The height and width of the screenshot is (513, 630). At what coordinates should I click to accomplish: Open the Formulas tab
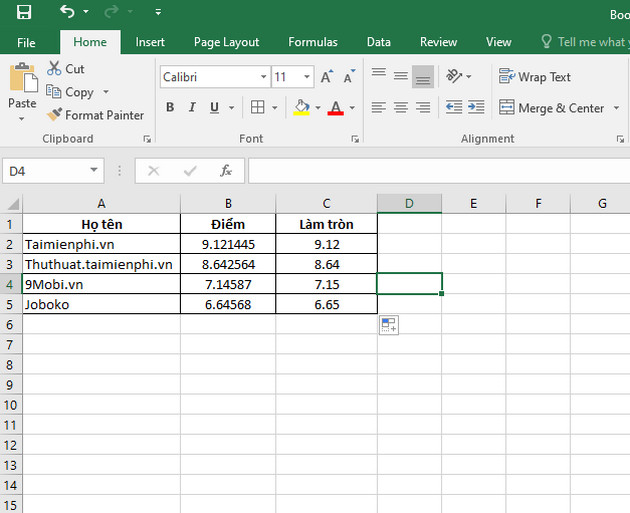313,42
